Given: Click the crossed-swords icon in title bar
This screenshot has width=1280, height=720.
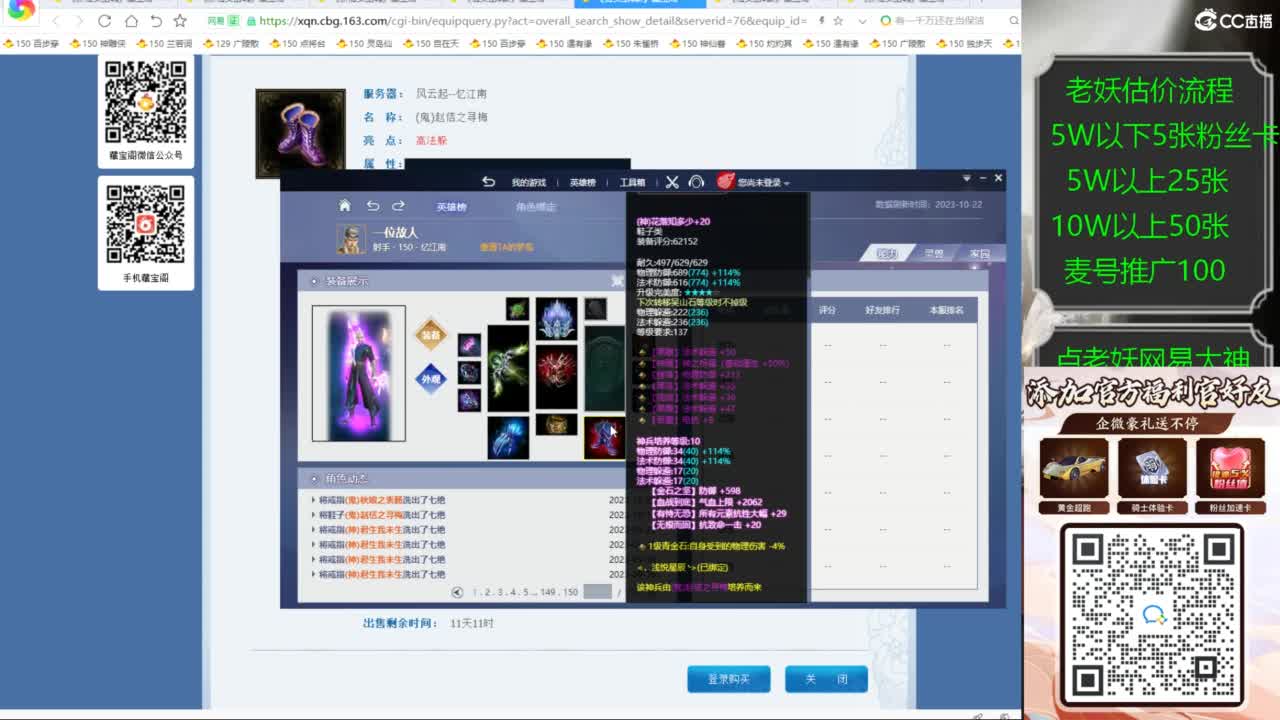Looking at the screenshot, I should [x=672, y=182].
